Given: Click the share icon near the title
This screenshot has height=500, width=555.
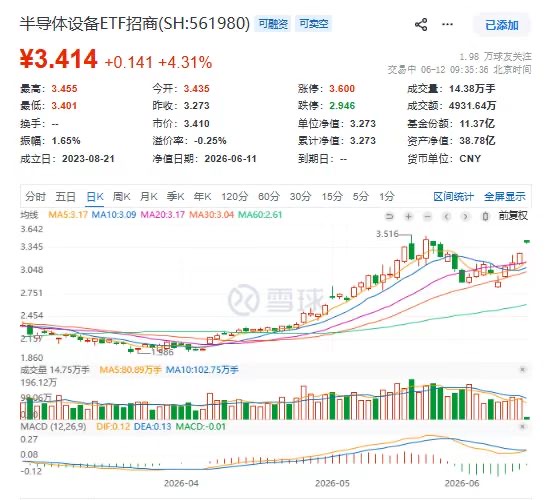Looking at the screenshot, I should pyautogui.click(x=421, y=24).
